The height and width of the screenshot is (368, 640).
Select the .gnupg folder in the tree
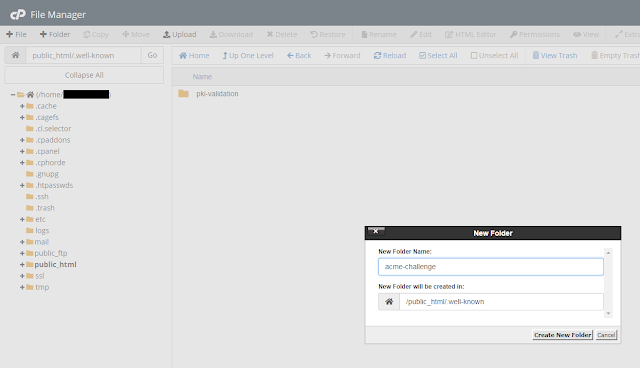point(47,174)
